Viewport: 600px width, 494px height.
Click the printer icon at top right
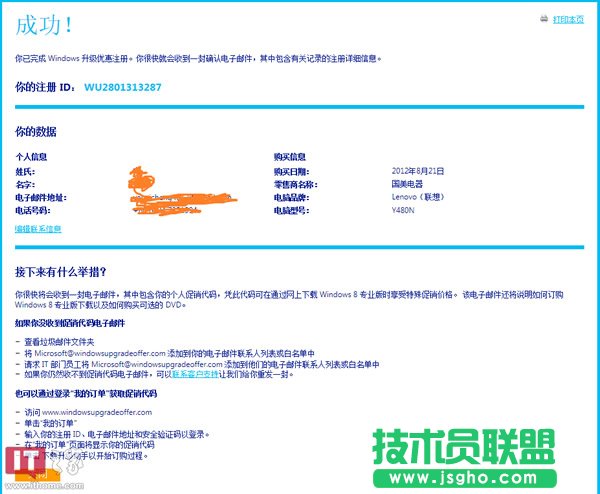pyautogui.click(x=544, y=18)
